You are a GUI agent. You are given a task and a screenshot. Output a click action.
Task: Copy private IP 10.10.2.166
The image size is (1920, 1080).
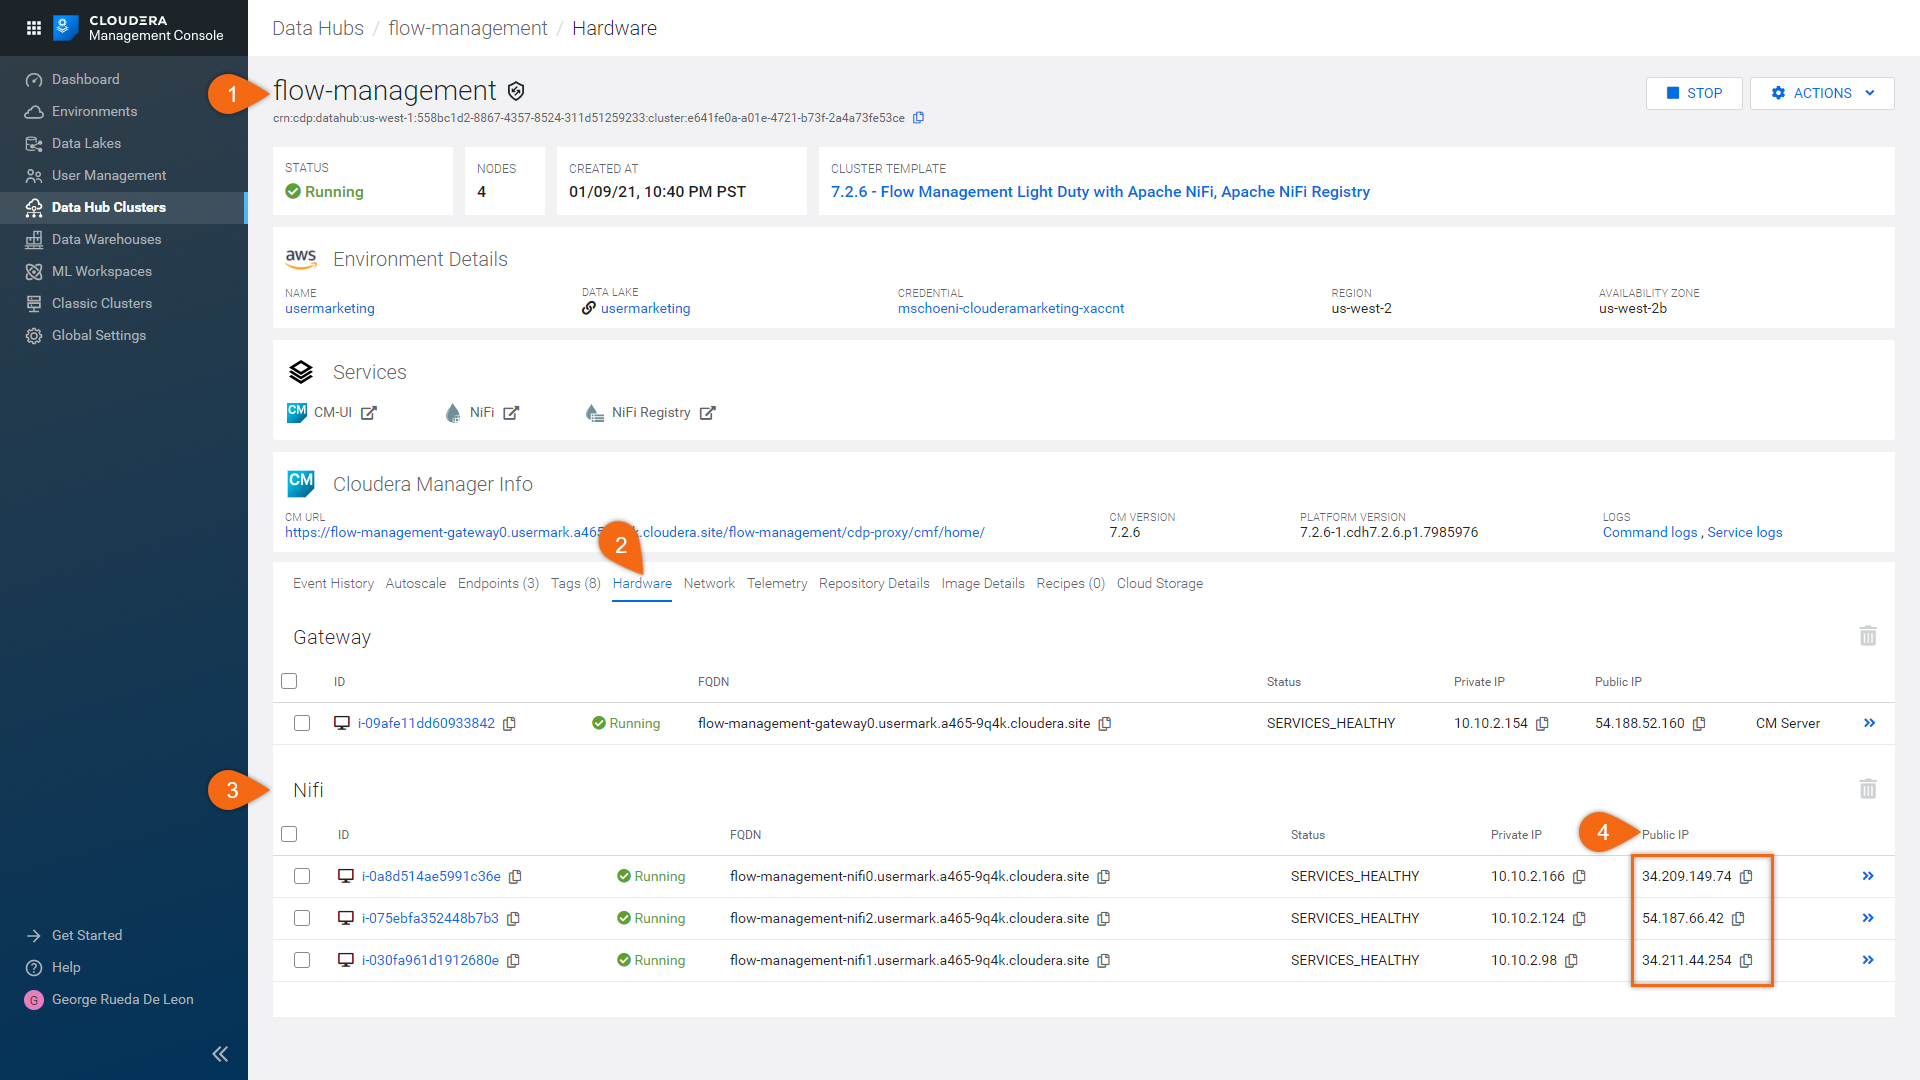[1579, 877]
